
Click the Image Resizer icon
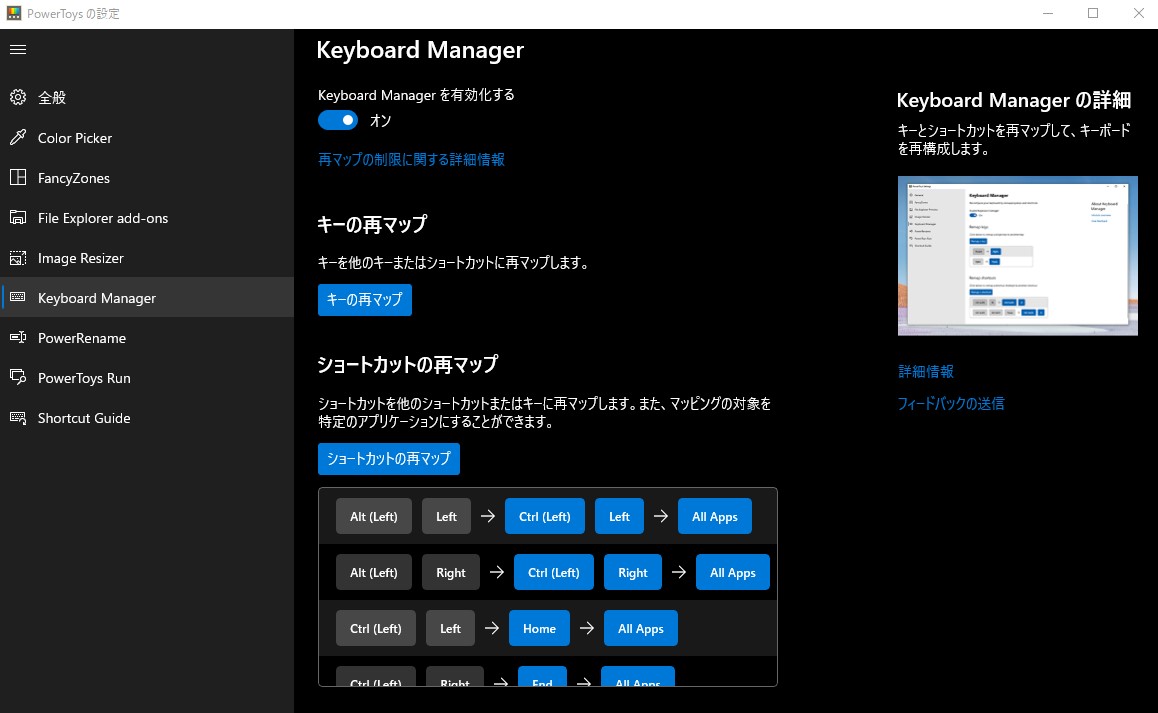click(18, 258)
